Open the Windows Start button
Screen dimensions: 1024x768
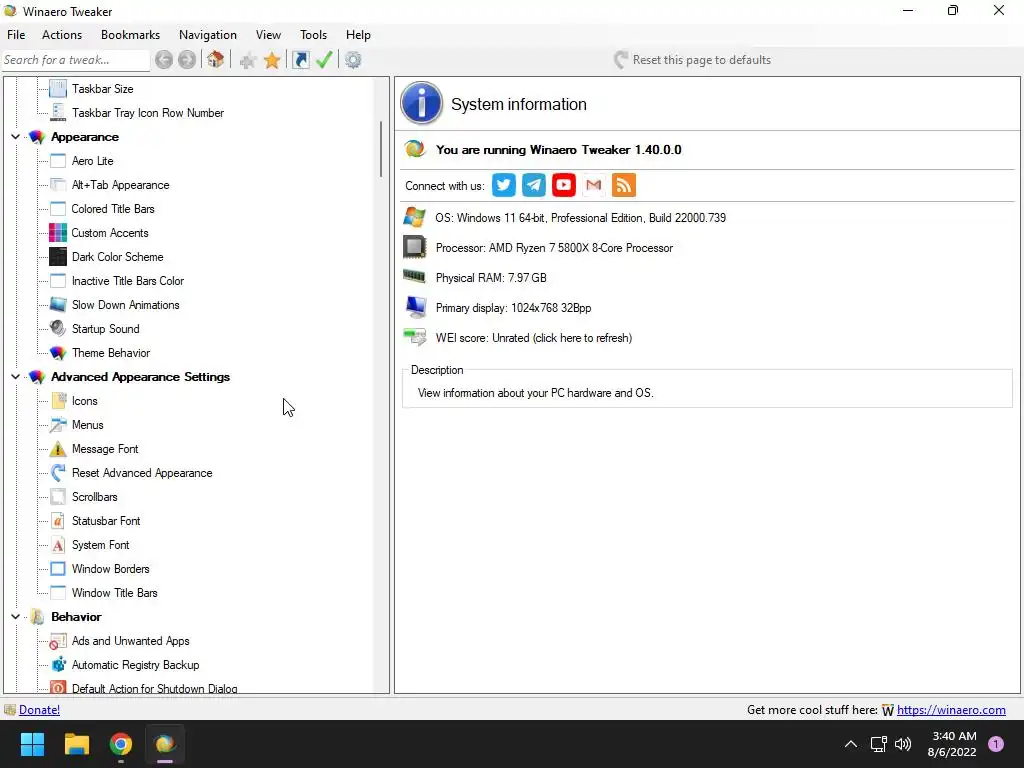(32, 744)
